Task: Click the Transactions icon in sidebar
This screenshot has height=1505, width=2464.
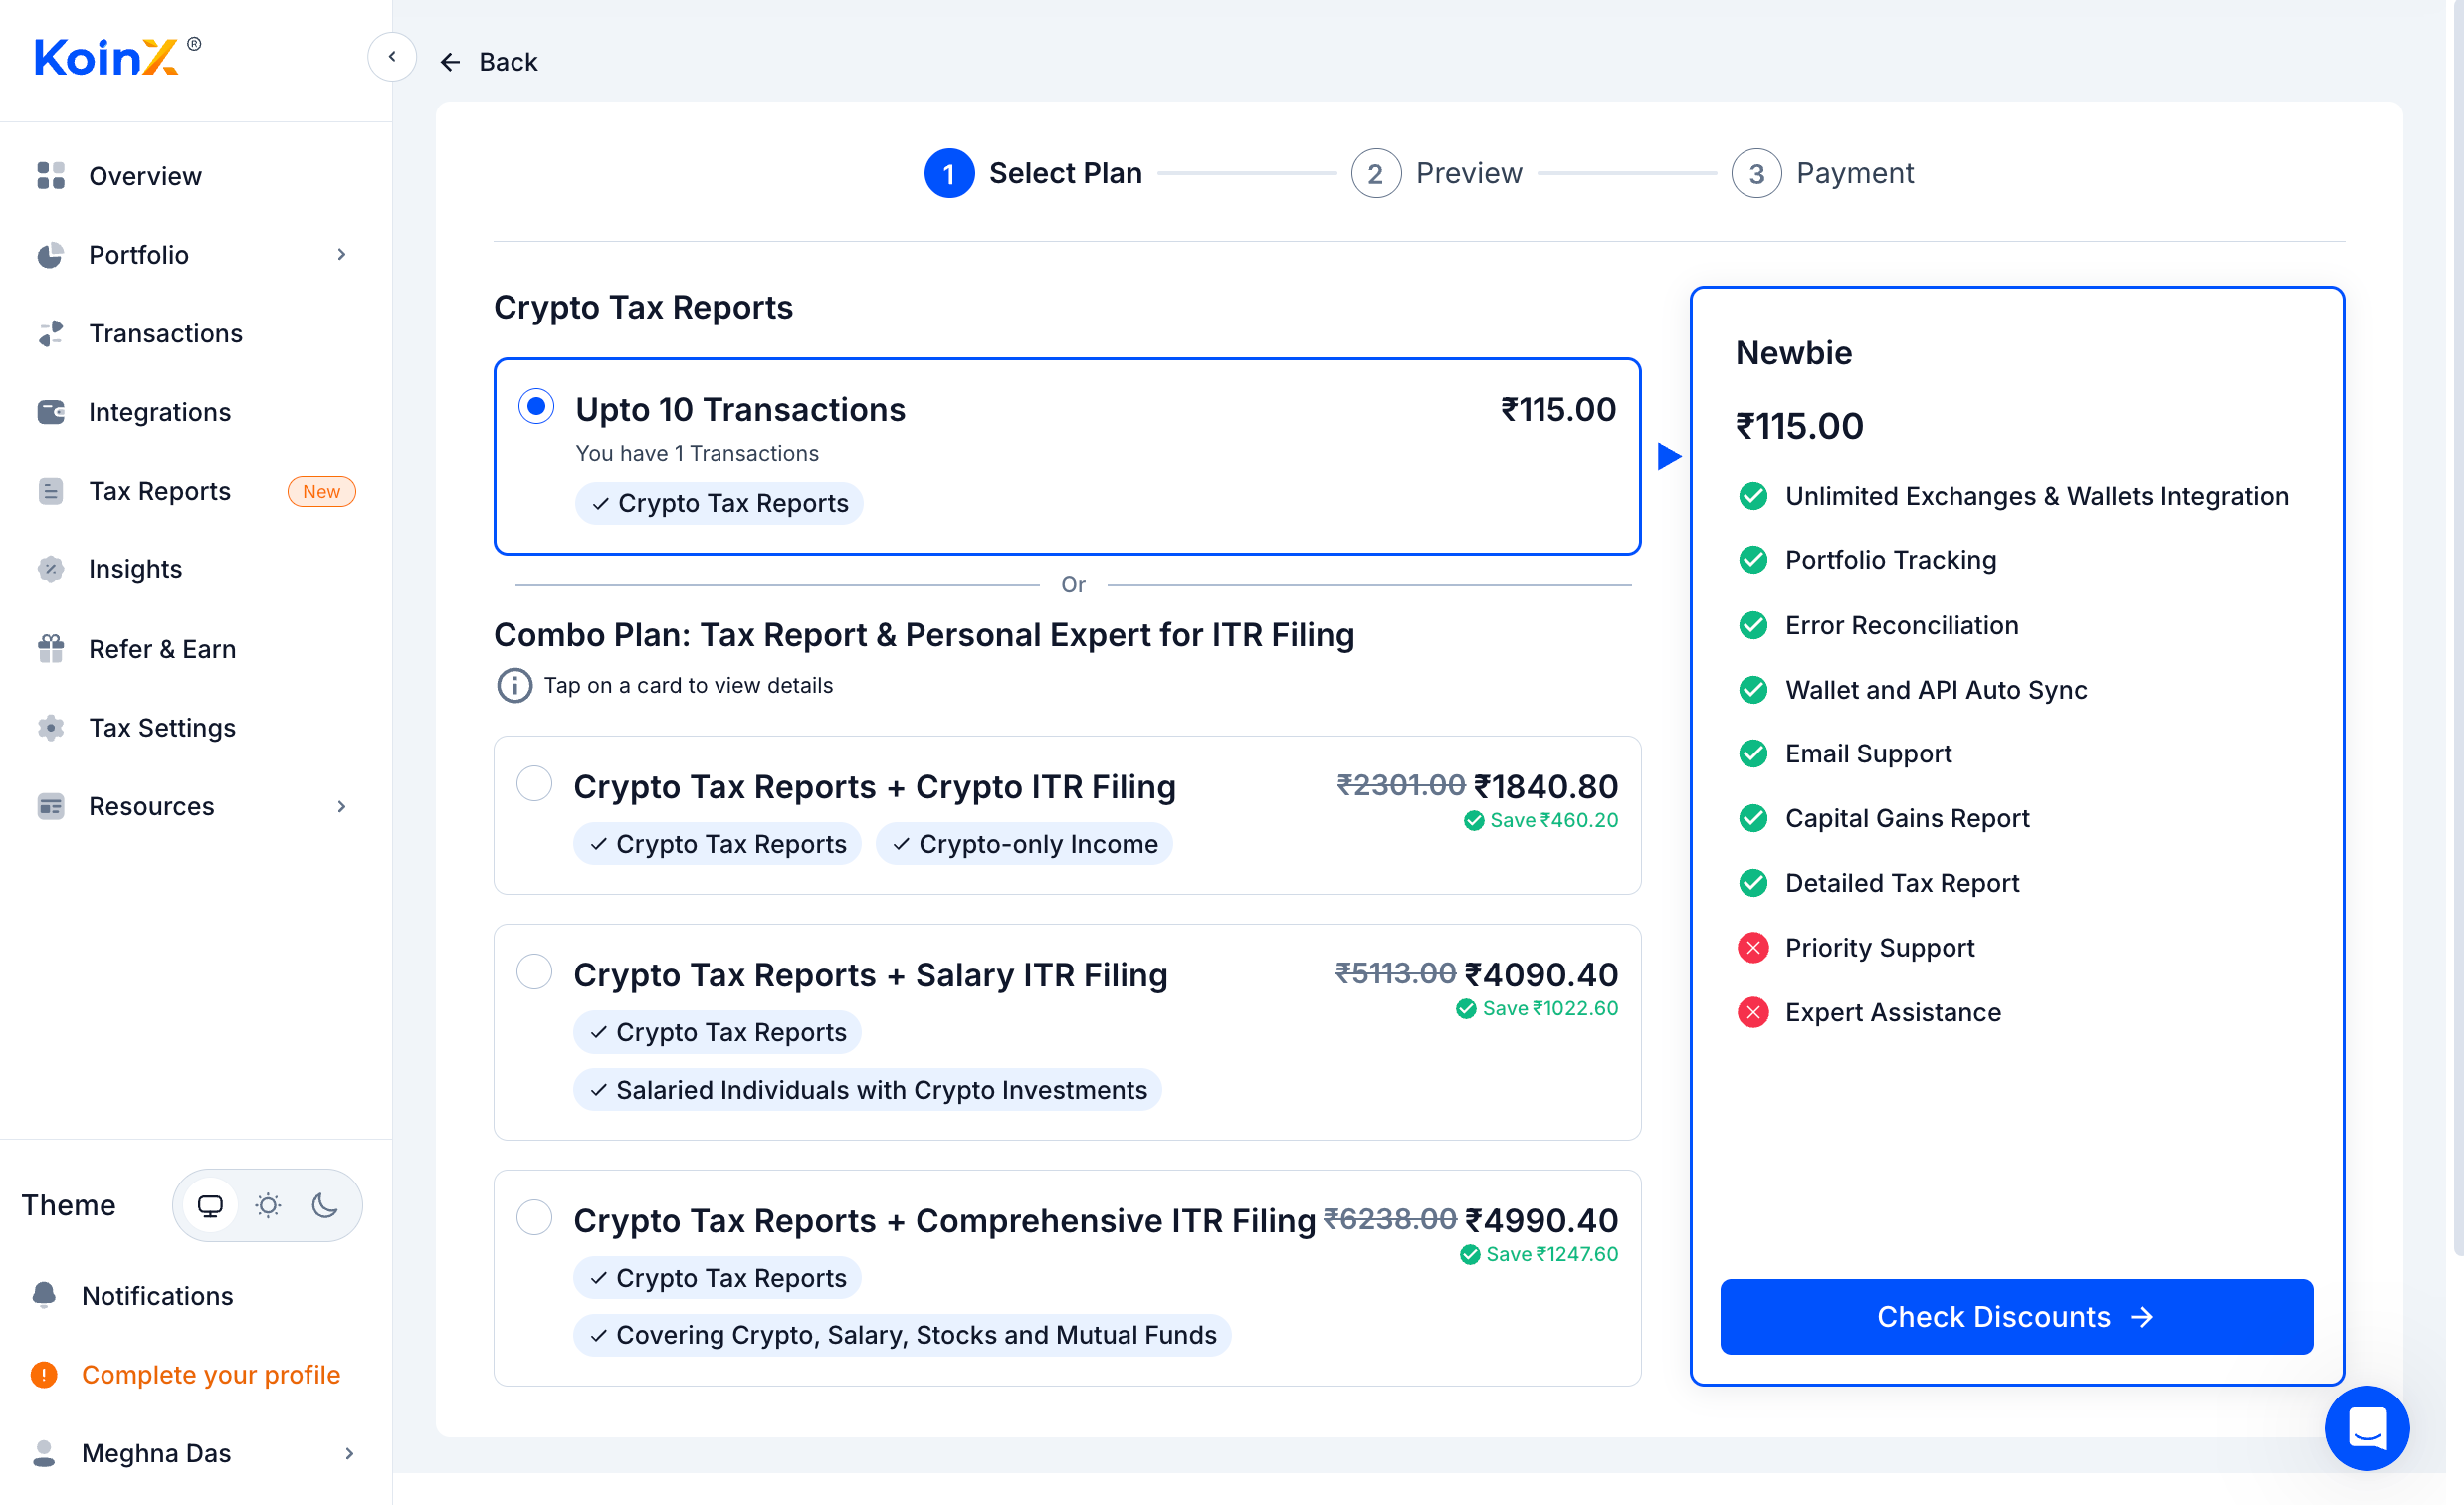Action: pyautogui.click(x=51, y=333)
